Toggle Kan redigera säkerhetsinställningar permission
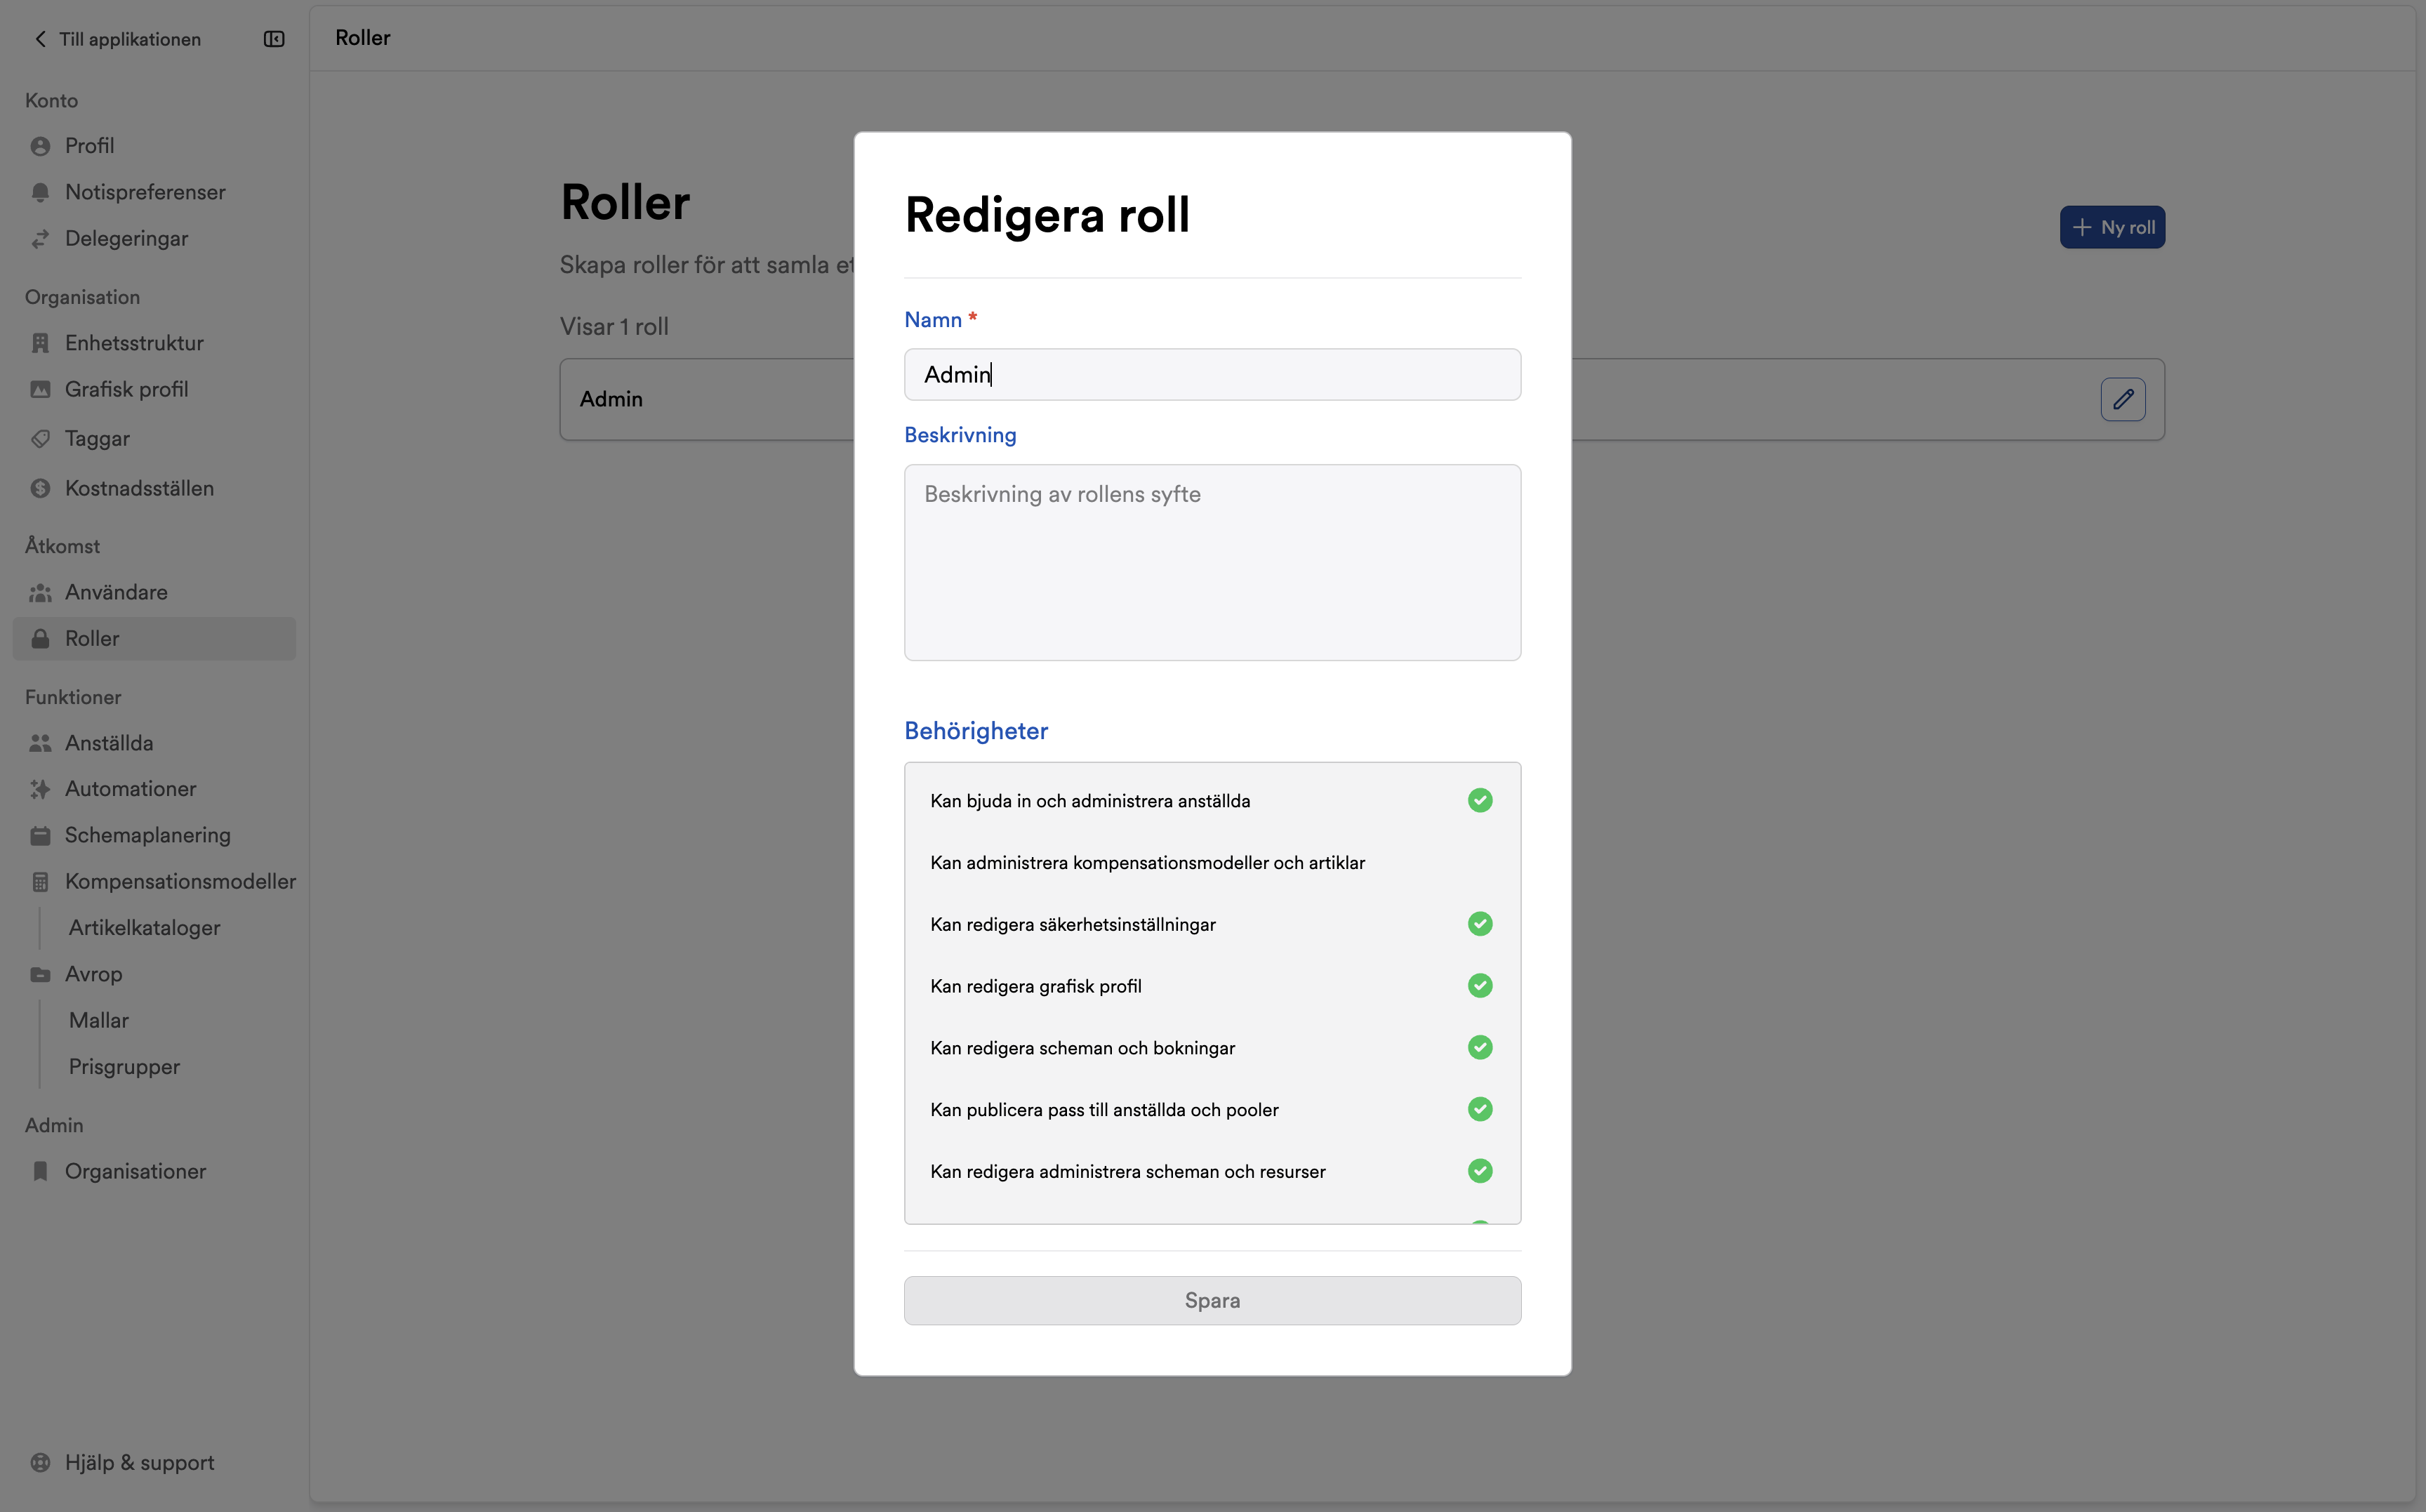The image size is (2426, 1512). tap(1480, 924)
